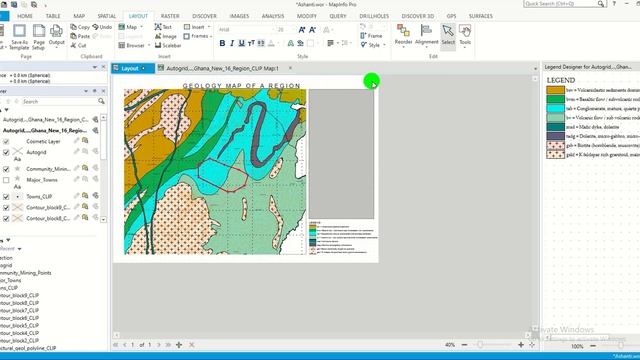
Task: Select Contour_block7_CLIP in table list
Action: click(19, 310)
